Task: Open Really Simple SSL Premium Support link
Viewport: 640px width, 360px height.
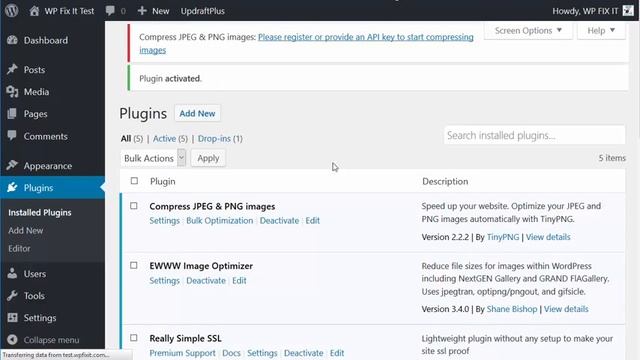Action: tap(182, 353)
